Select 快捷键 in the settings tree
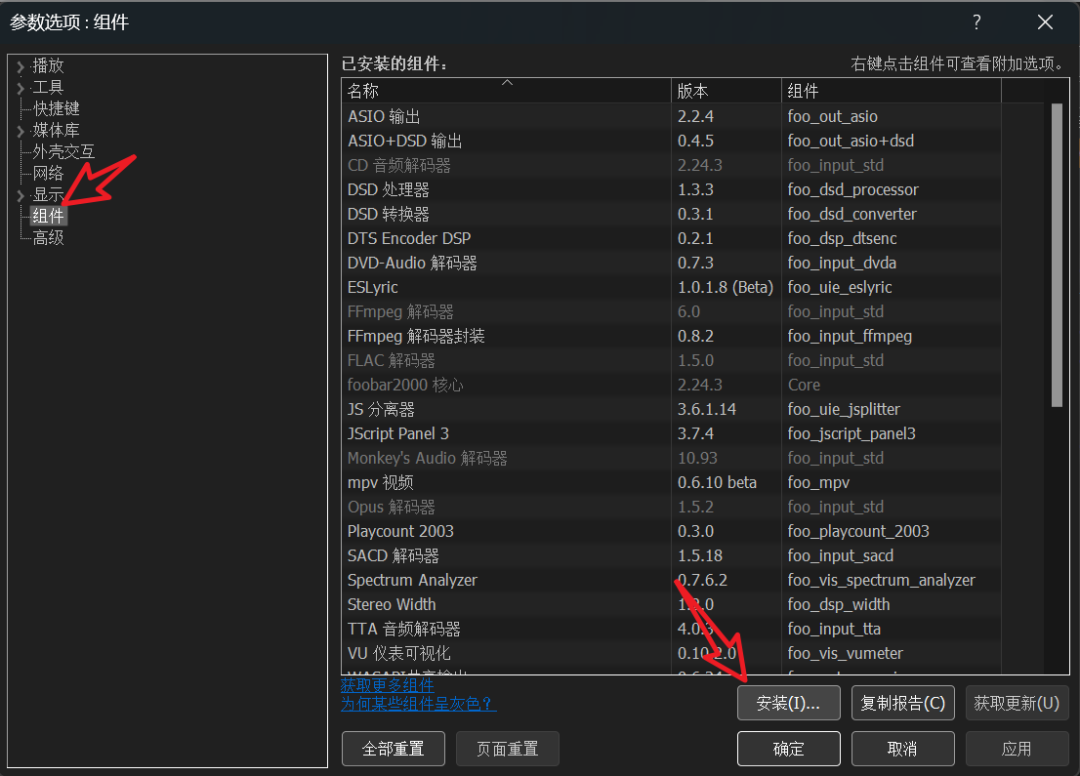The height and width of the screenshot is (776, 1080). tap(56, 109)
